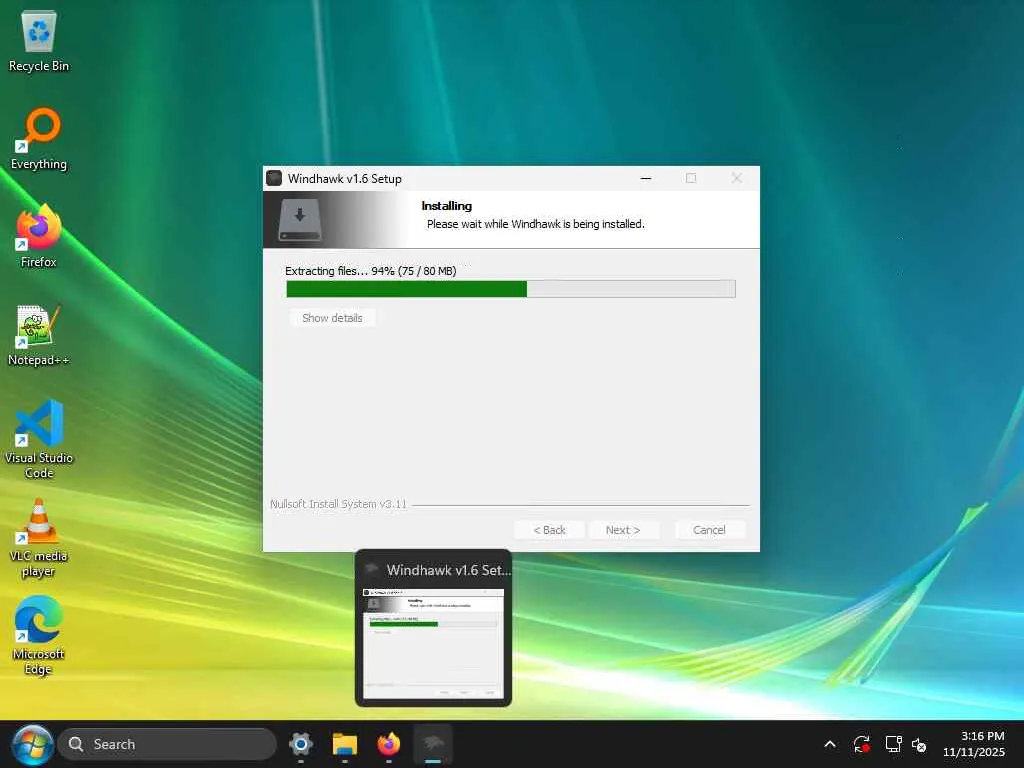The height and width of the screenshot is (768, 1024).
Task: Select the Visual Studio Code desktop shortcut
Action: [39, 439]
